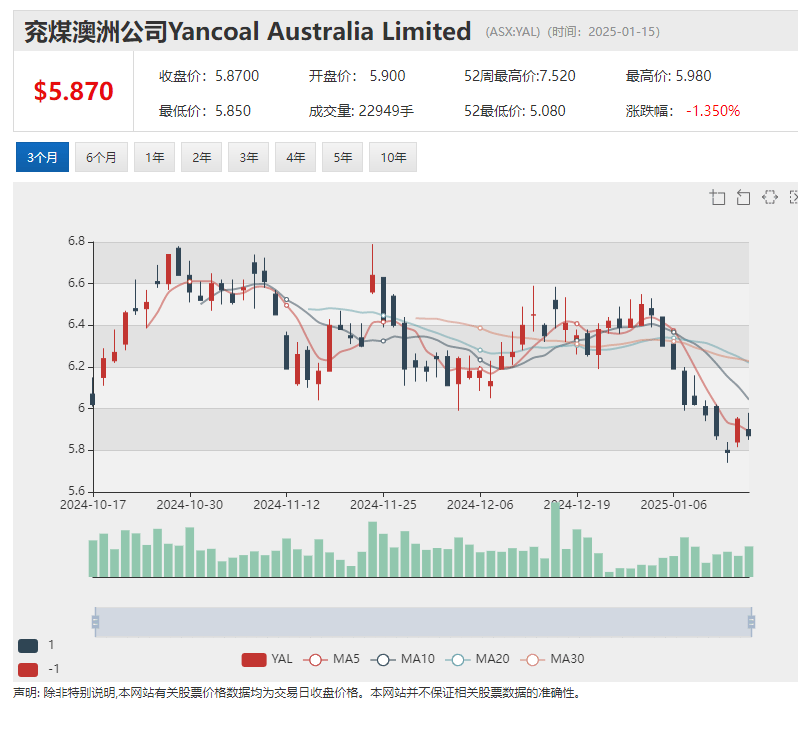Click the 成交量: 22949手 text
The image size is (811, 731).
361,111
